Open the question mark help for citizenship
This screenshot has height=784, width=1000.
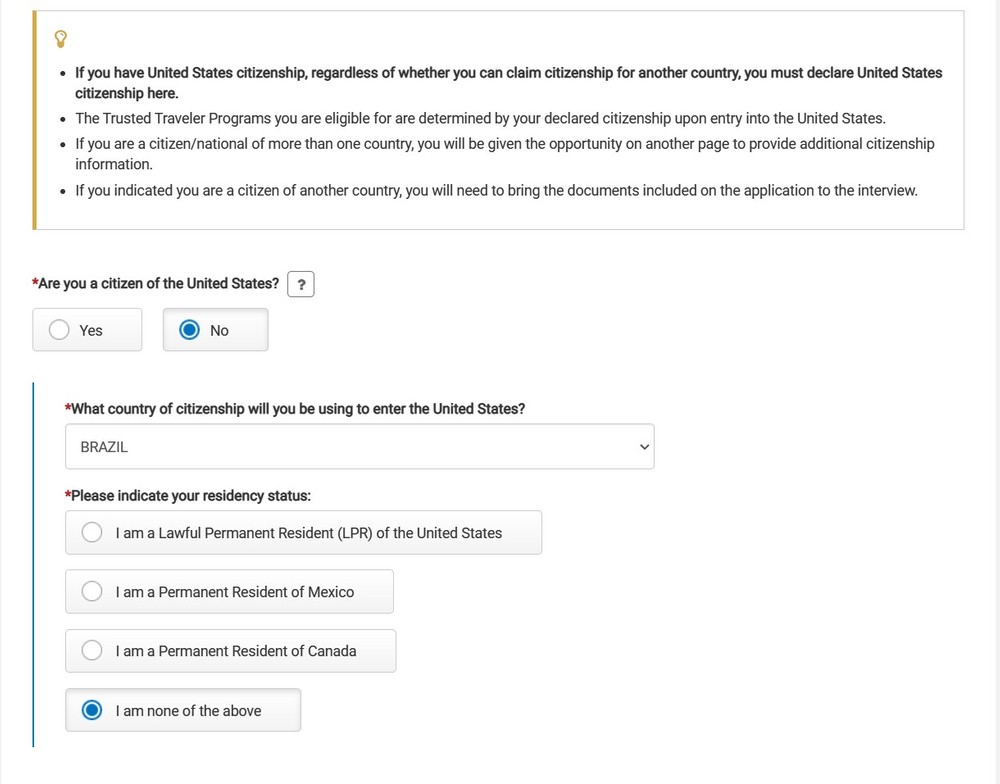[x=301, y=284]
